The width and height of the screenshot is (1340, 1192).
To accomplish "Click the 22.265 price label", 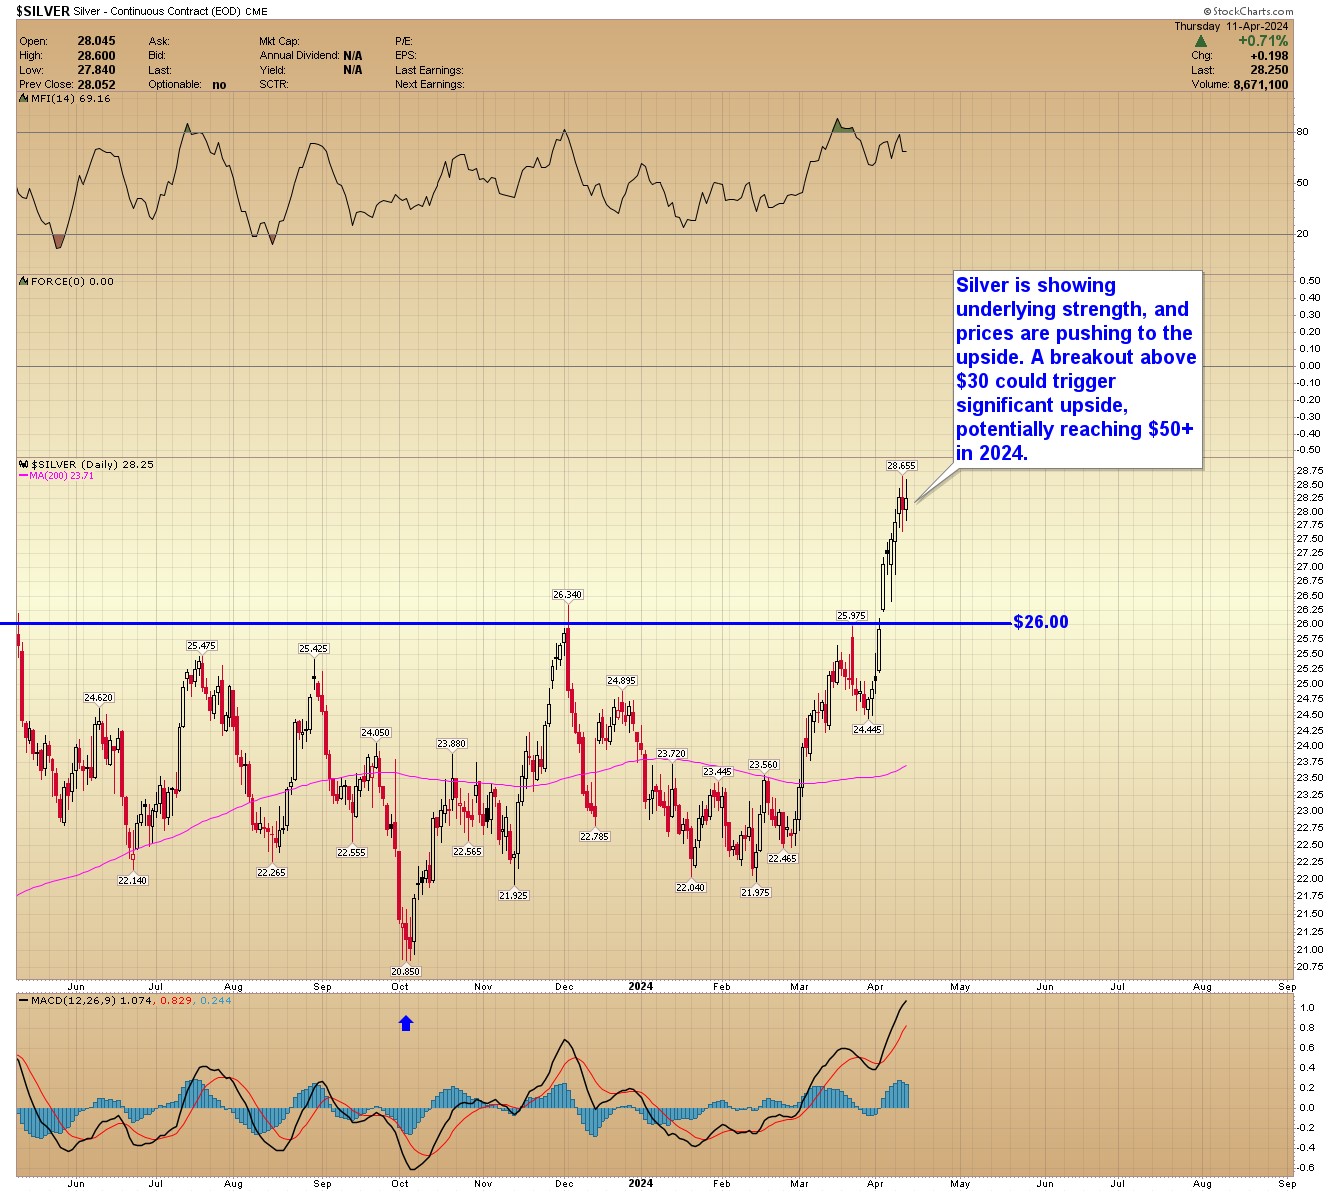I will click(271, 873).
